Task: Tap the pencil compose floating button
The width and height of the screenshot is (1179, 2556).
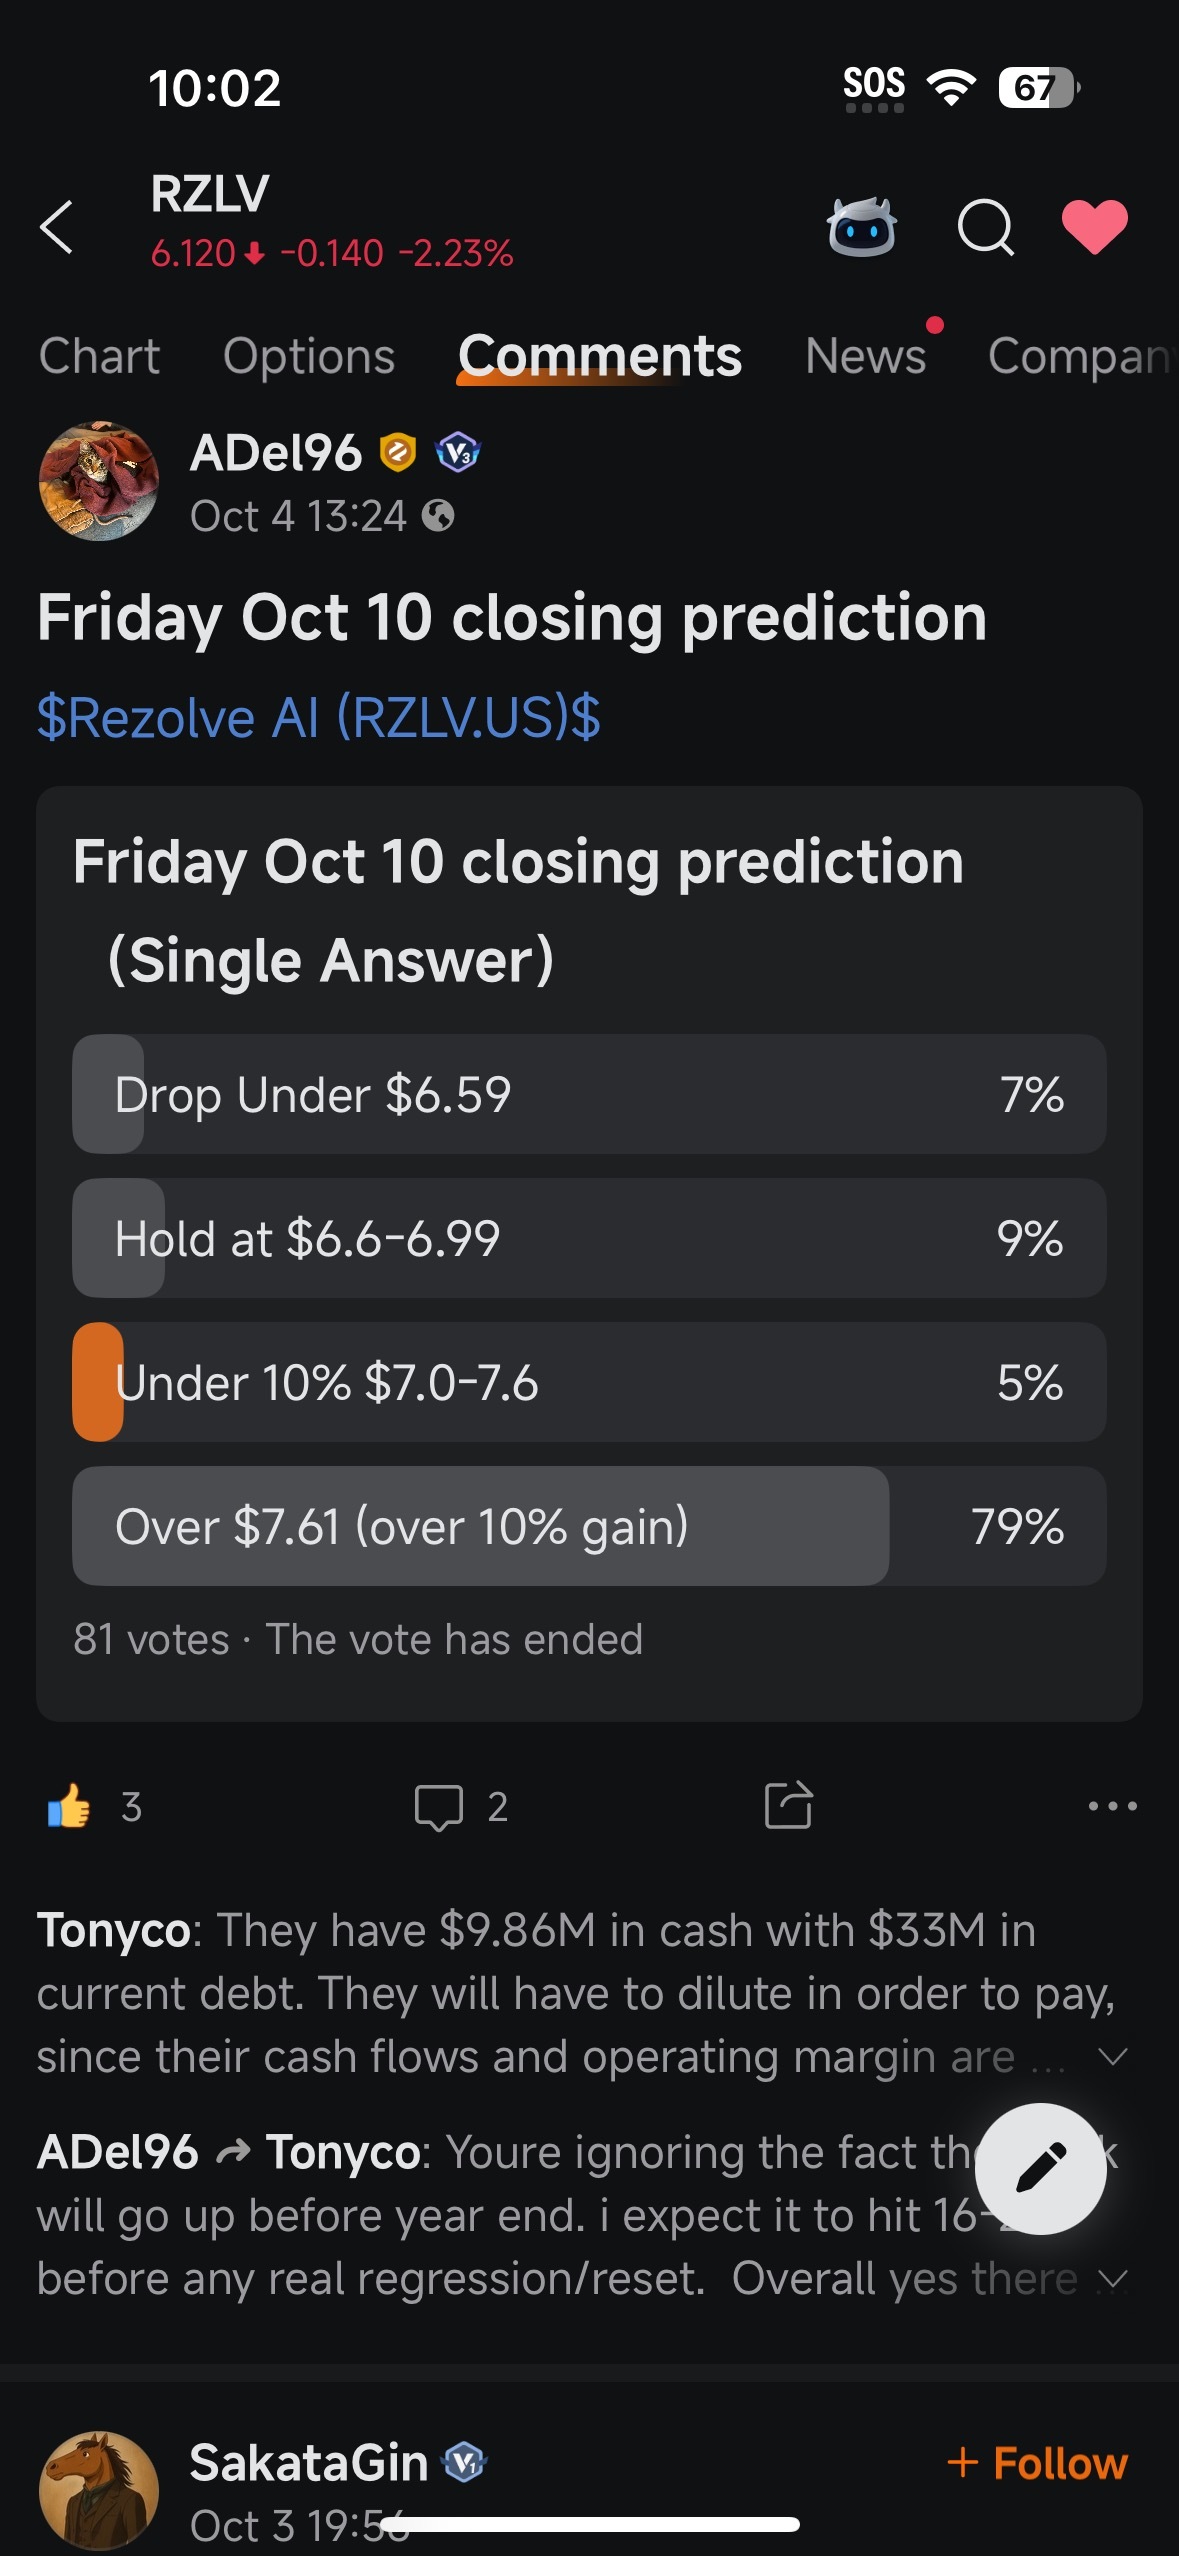Action: point(1040,2168)
